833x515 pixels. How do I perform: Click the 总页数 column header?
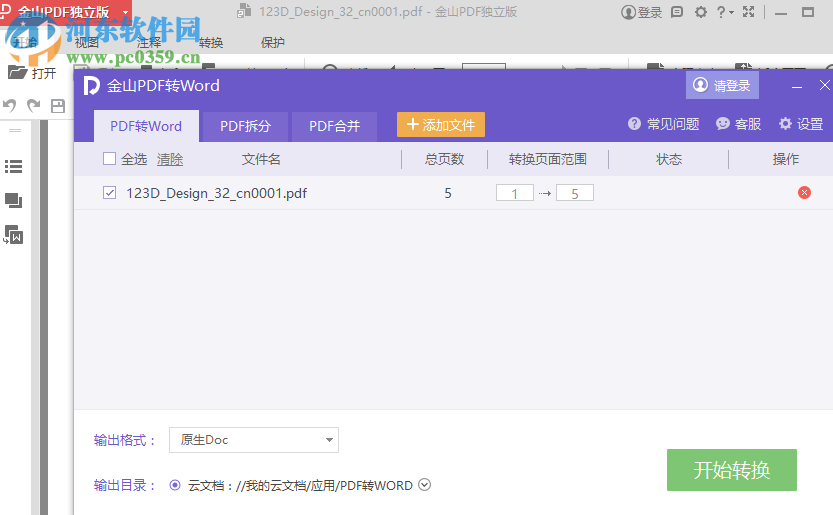tap(445, 159)
